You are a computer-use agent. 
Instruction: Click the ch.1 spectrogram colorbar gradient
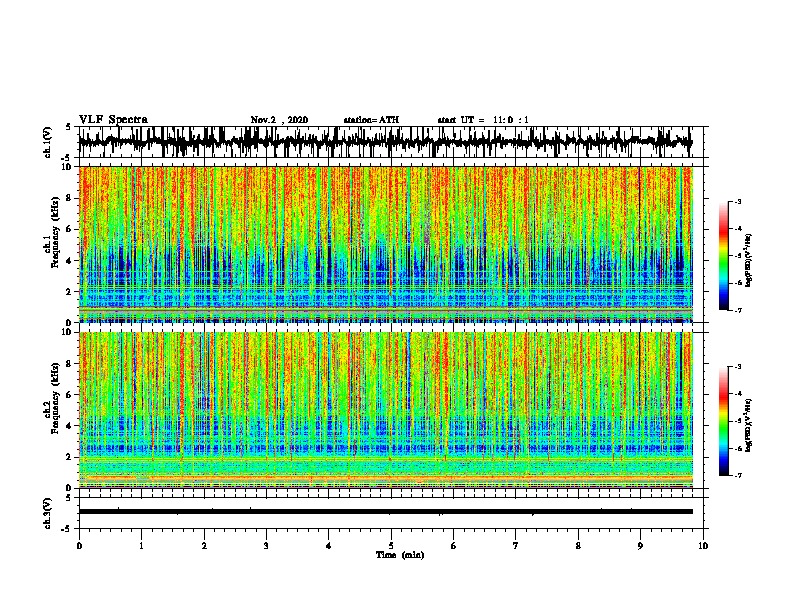723,256
